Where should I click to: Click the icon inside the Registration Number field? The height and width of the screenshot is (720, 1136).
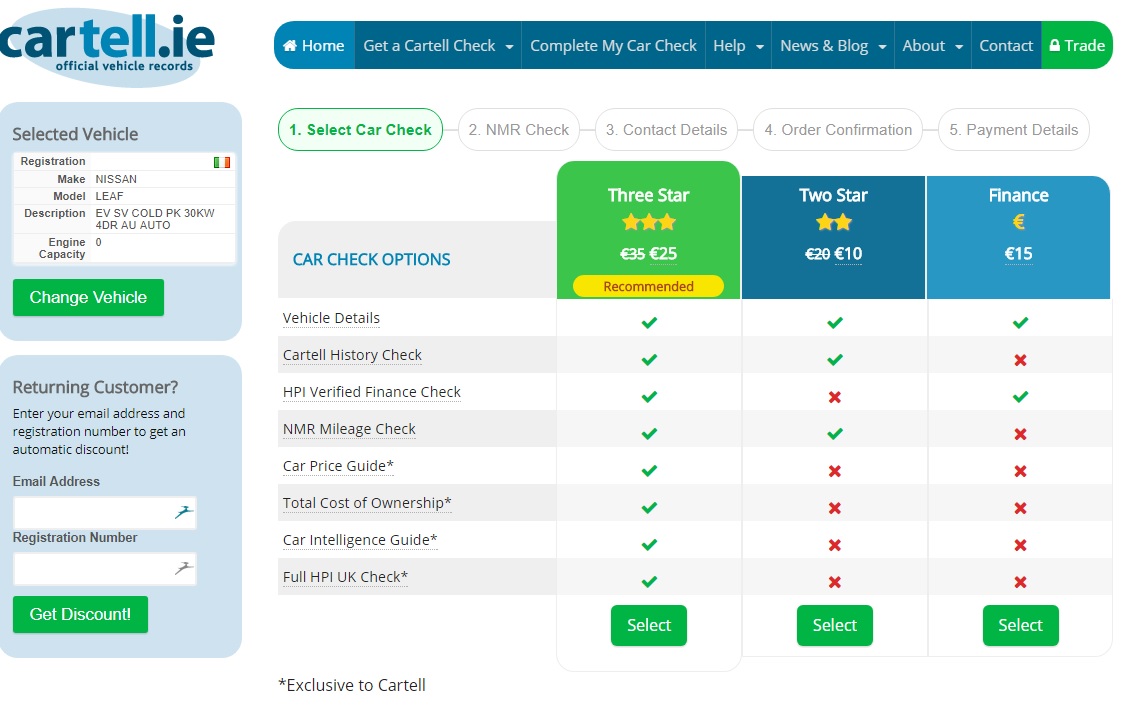point(183,569)
